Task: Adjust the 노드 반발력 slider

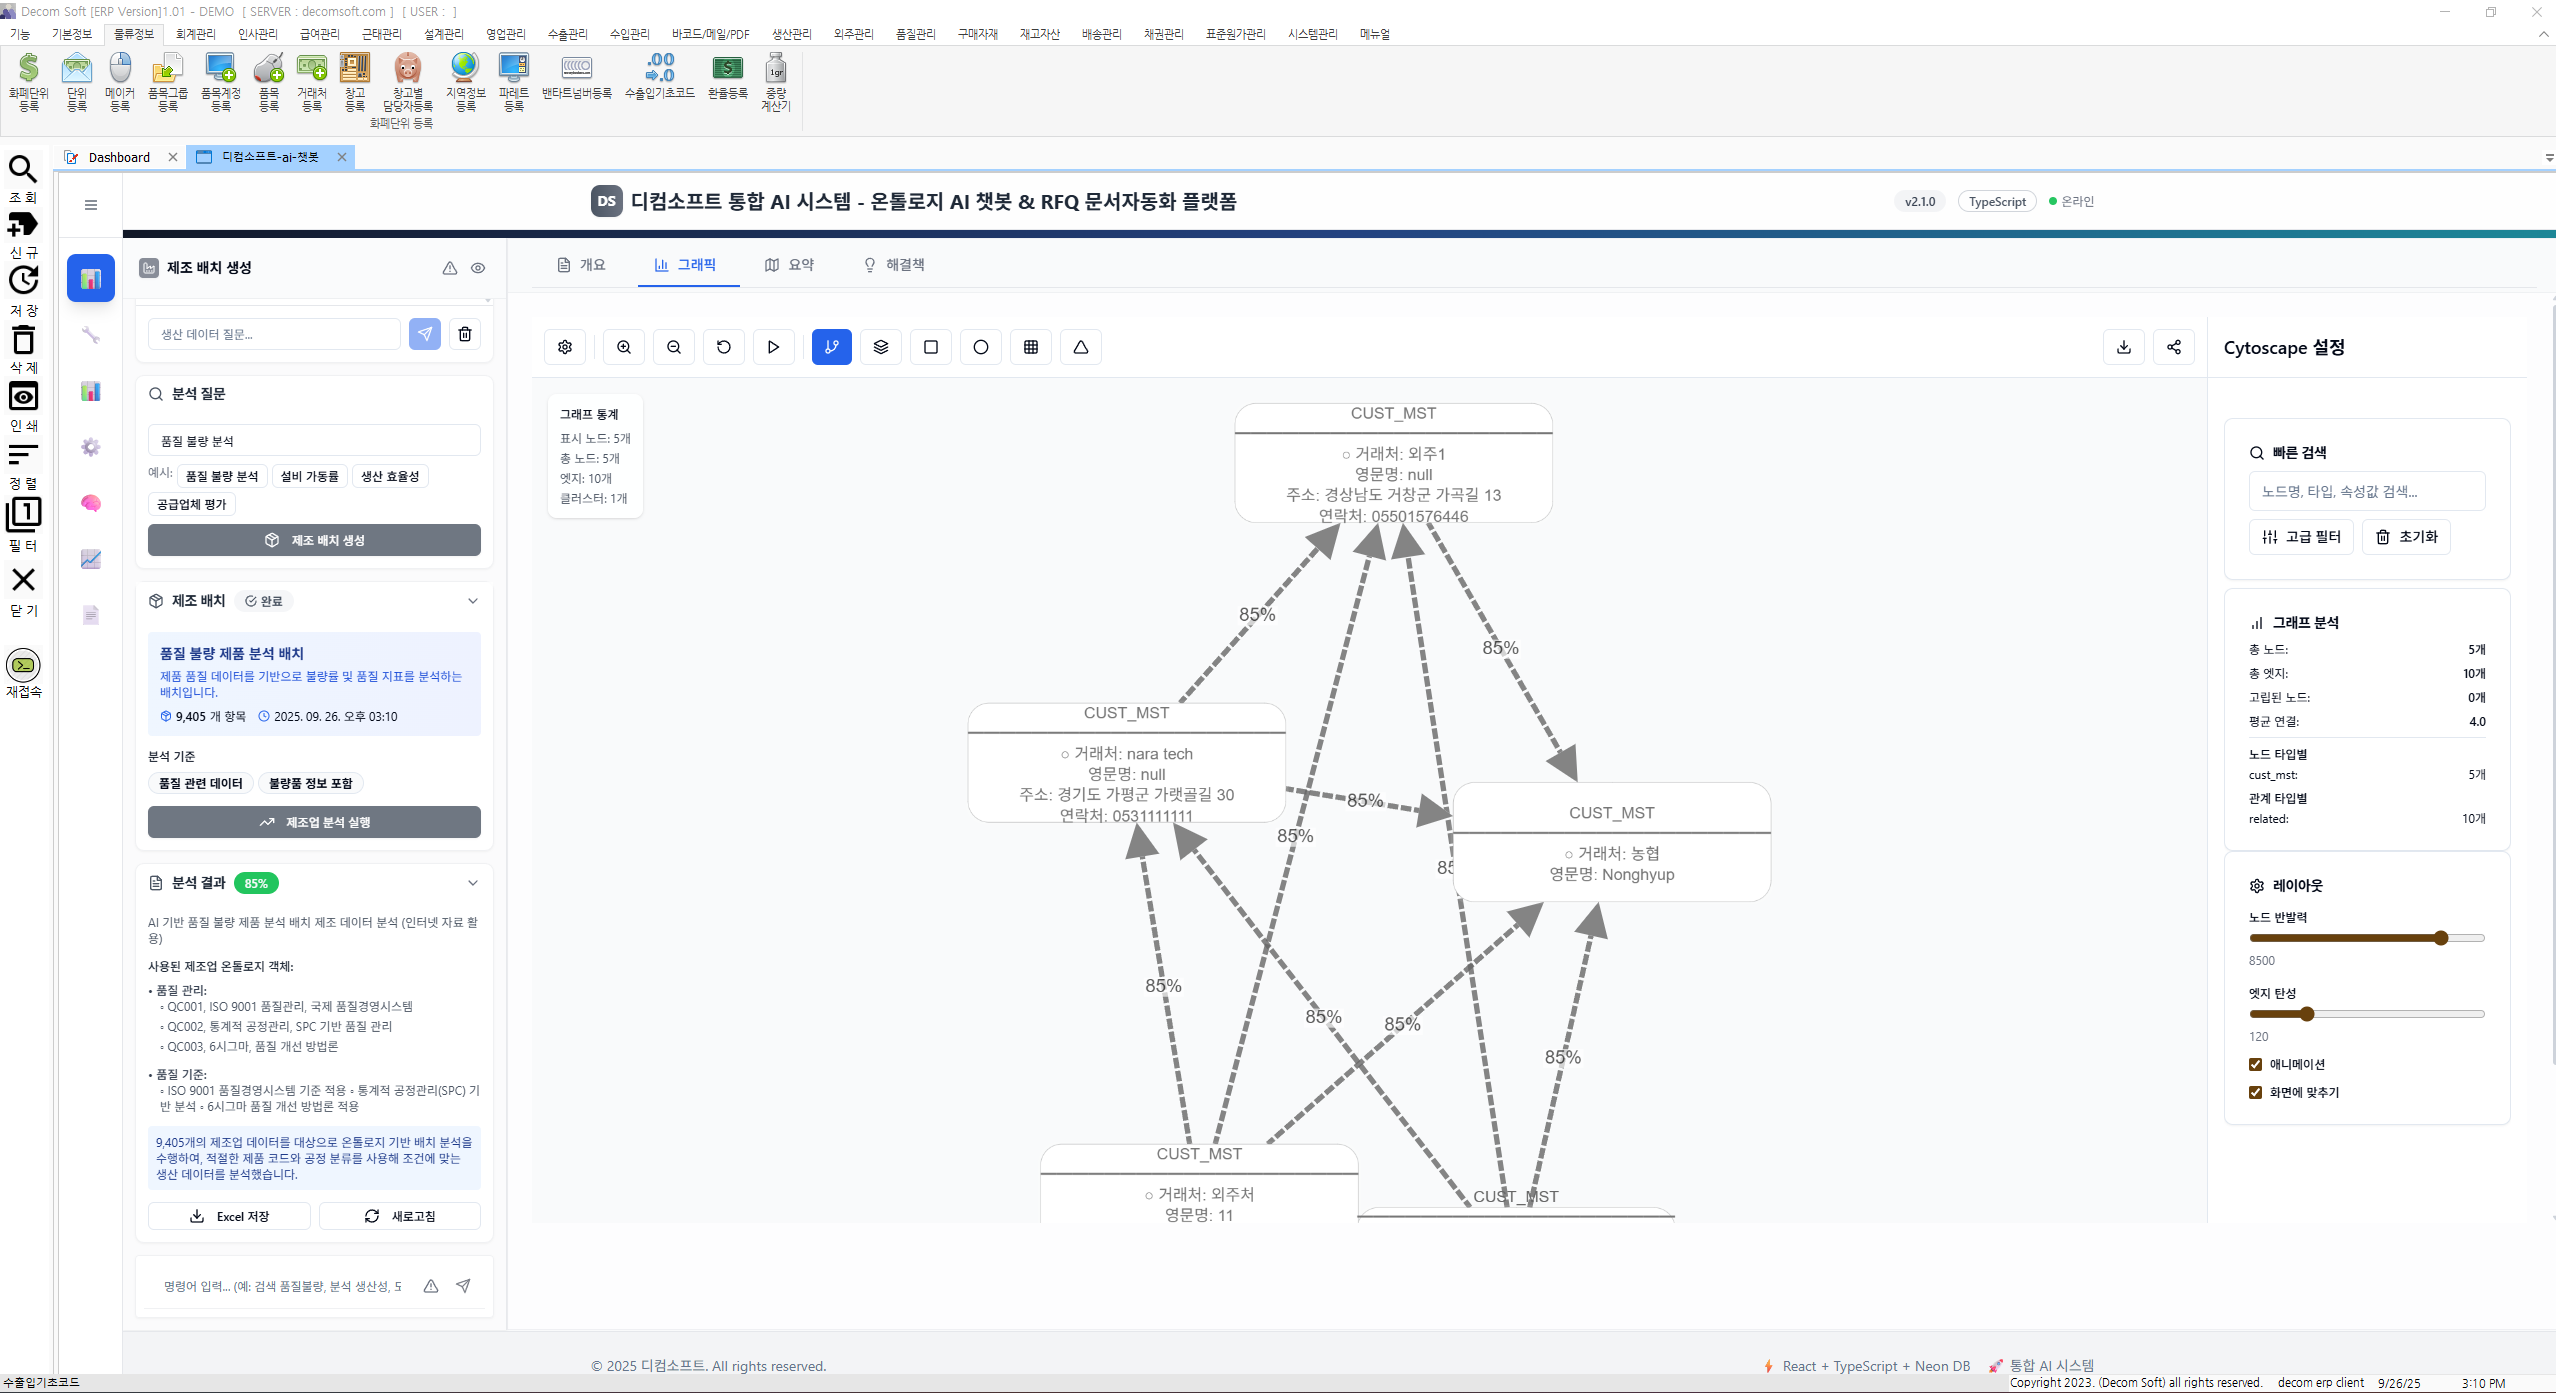Action: click(x=2441, y=938)
